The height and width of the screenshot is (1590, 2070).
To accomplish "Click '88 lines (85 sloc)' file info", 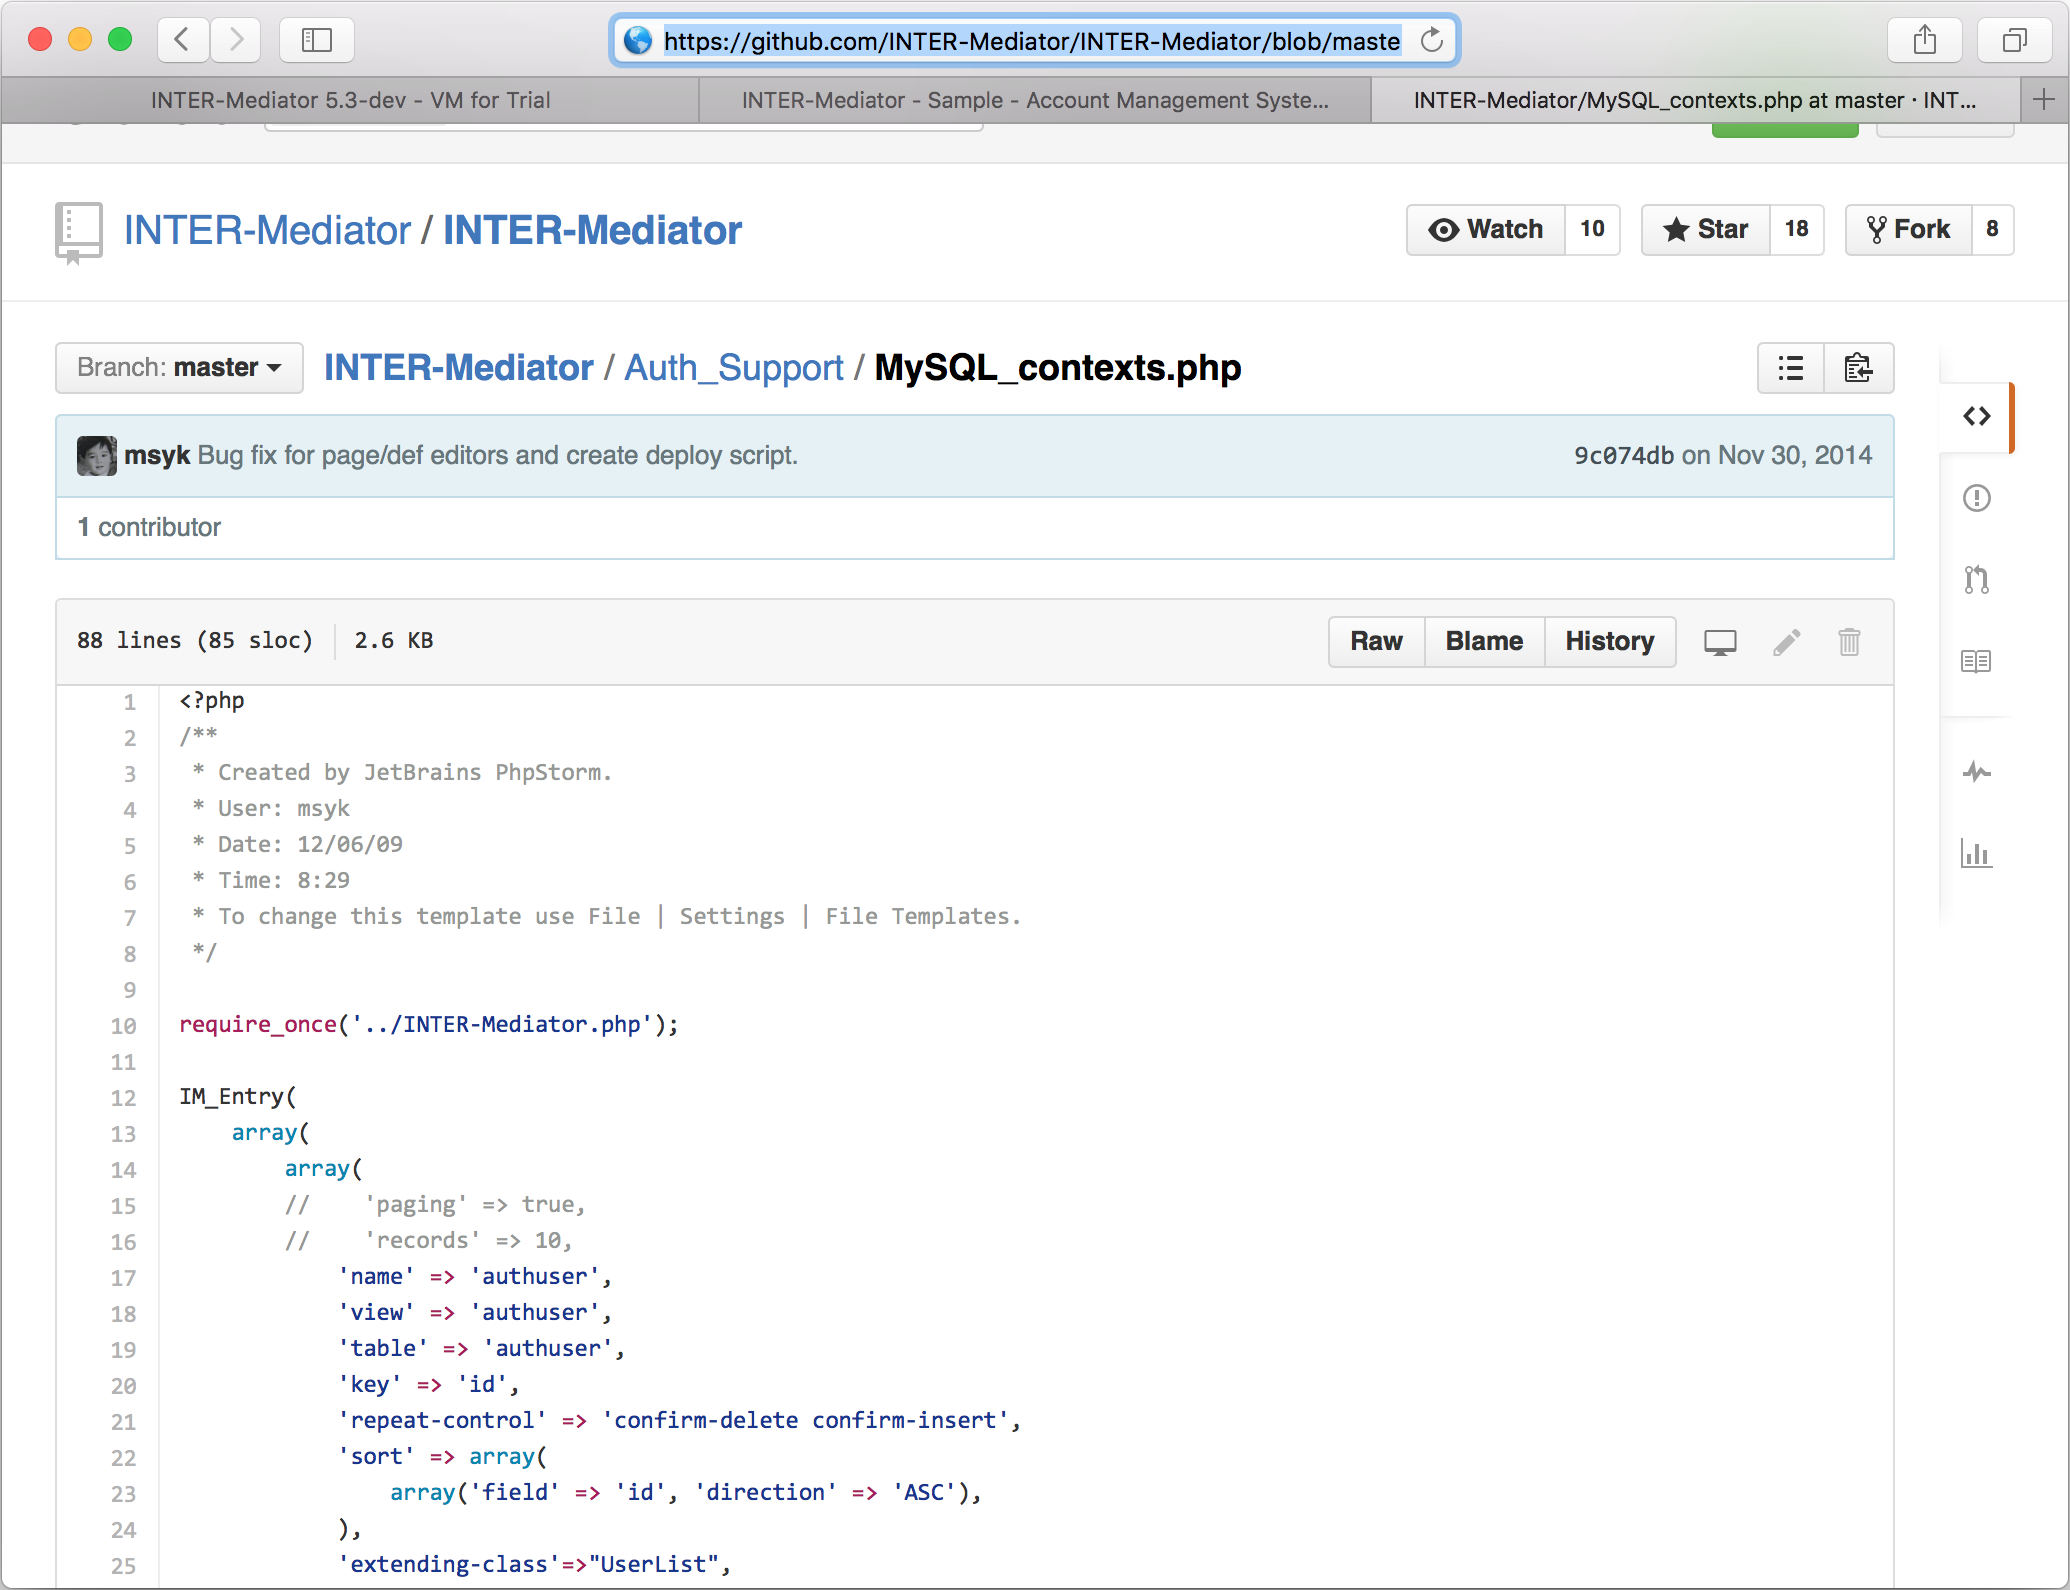I will (195, 641).
